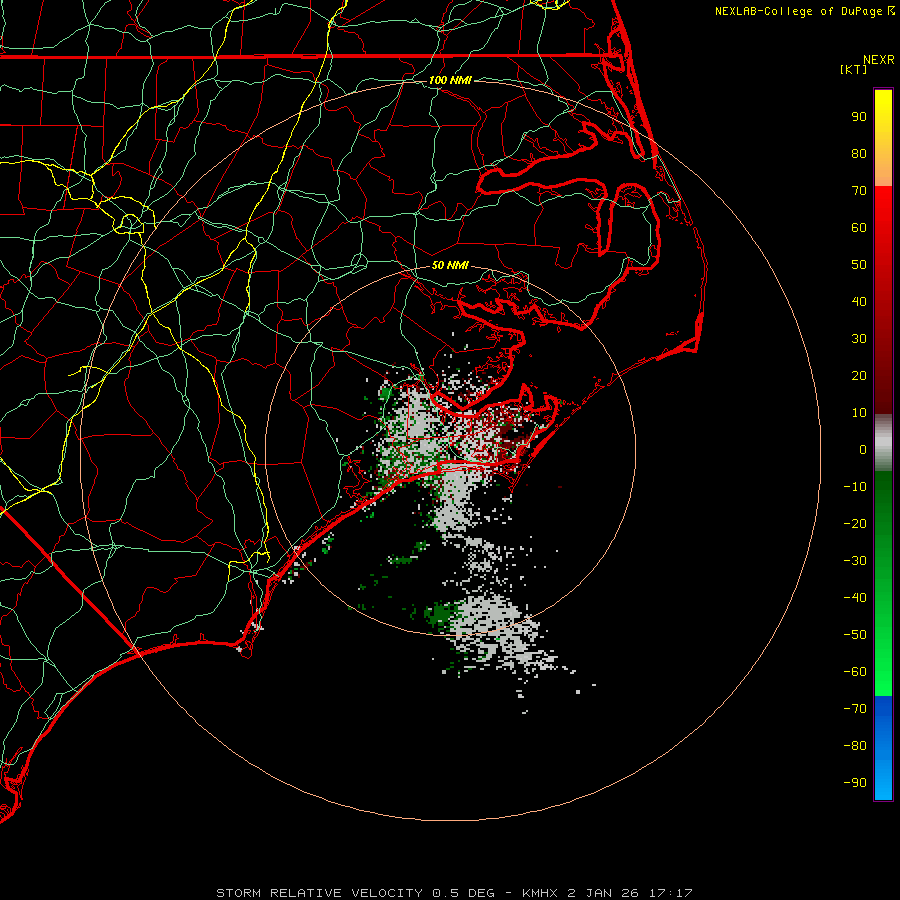
Task: Click the NEXR label above color scale
Action: [x=879, y=60]
